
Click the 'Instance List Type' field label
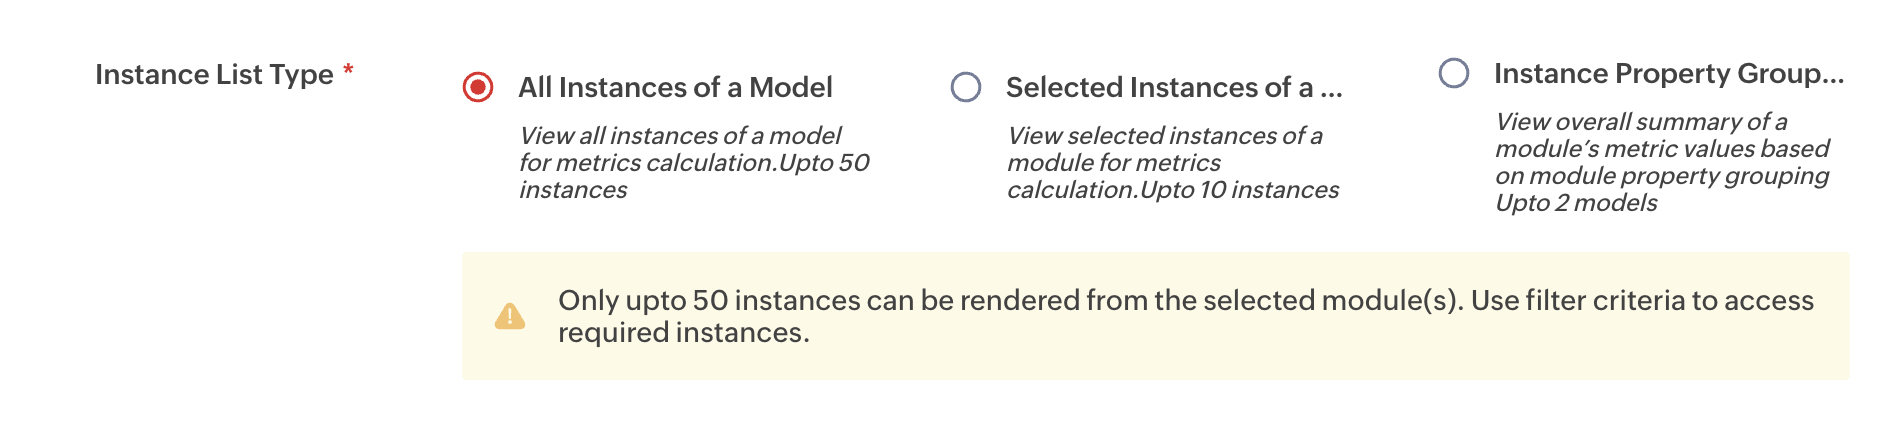tap(214, 75)
